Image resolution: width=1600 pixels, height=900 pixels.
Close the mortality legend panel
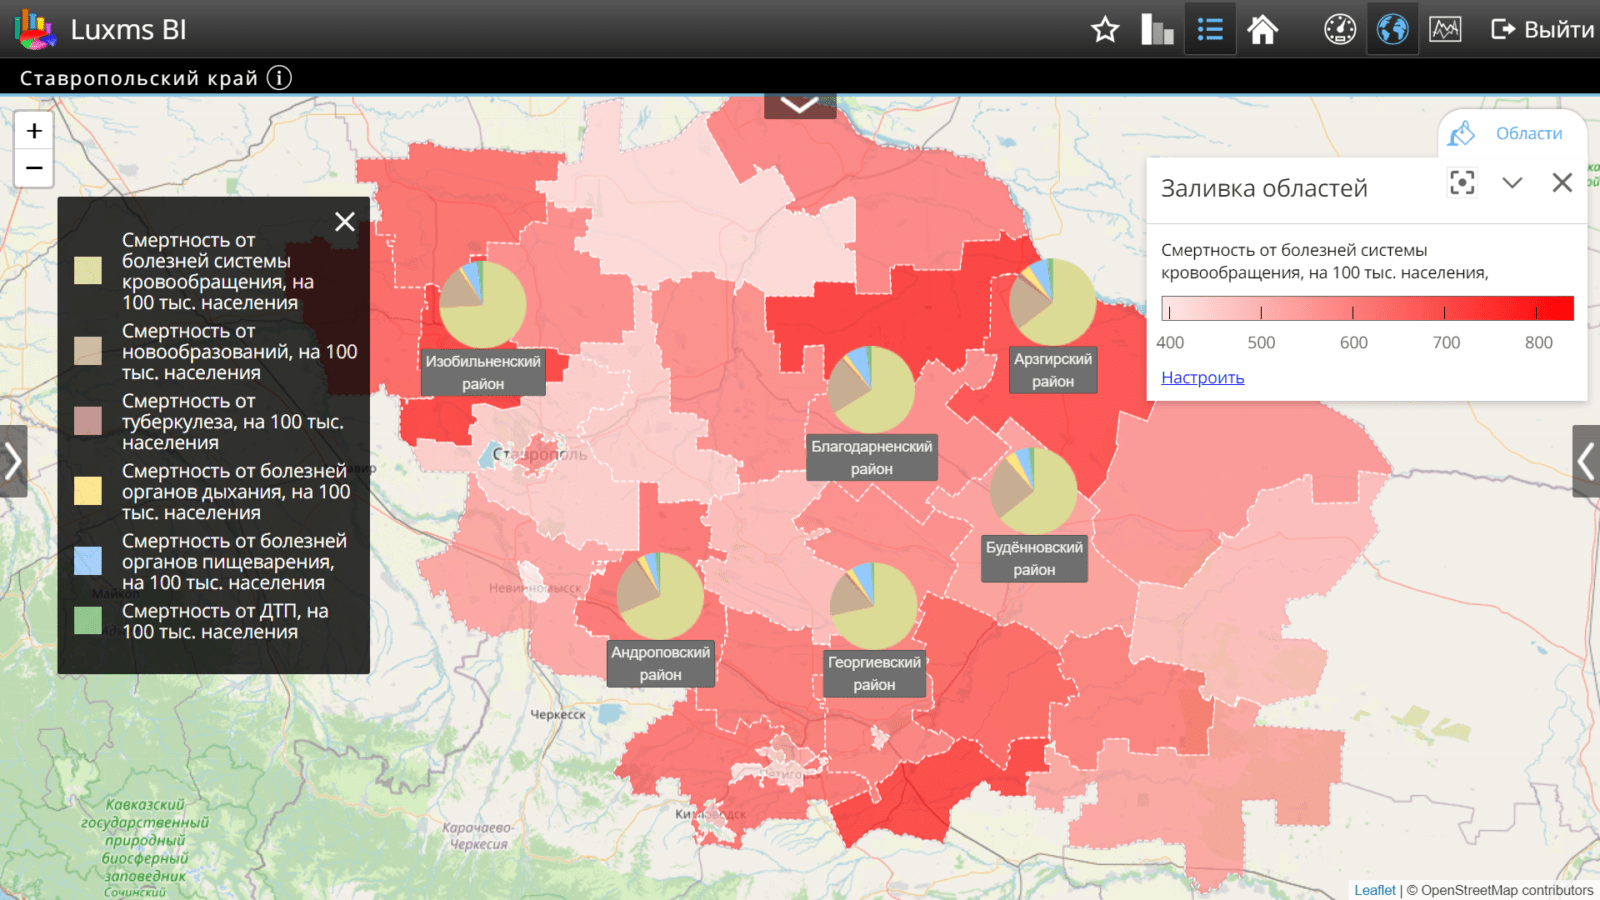[345, 222]
